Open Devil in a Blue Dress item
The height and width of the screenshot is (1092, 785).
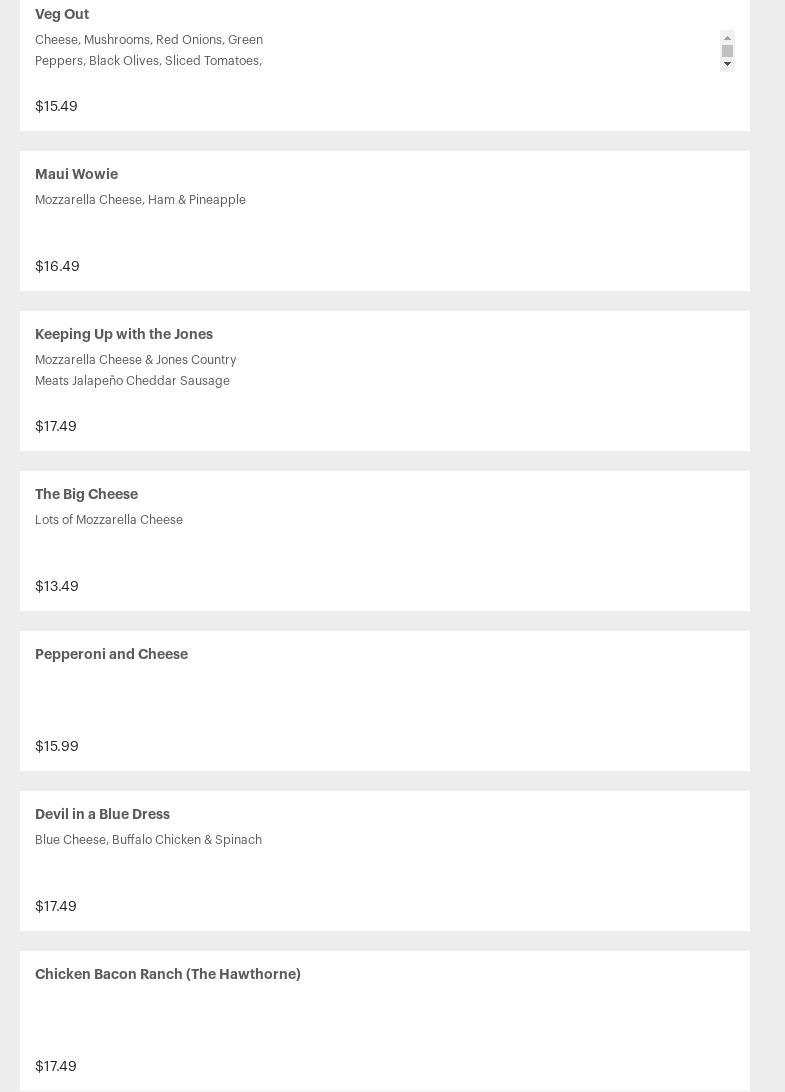(x=102, y=814)
